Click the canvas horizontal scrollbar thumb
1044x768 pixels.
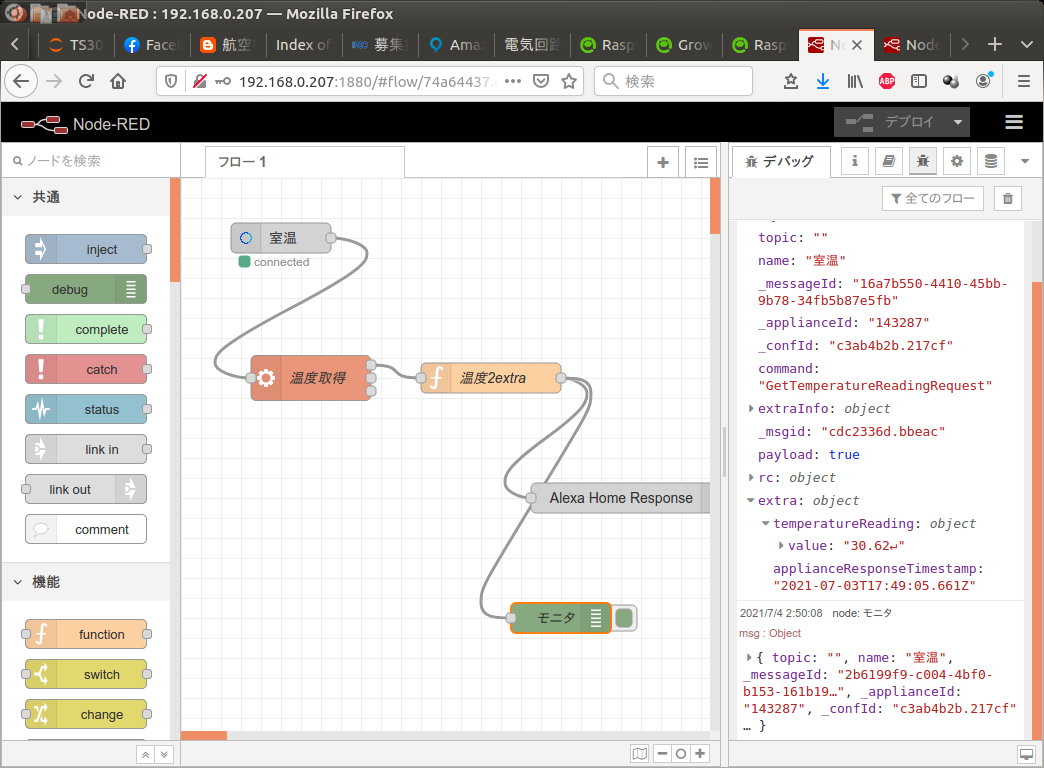pyautogui.click(x=204, y=735)
